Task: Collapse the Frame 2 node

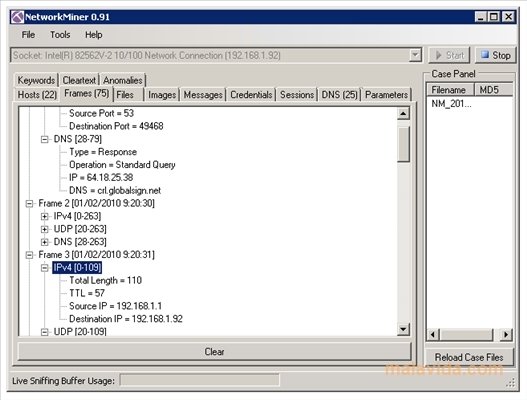Action: coord(29,203)
